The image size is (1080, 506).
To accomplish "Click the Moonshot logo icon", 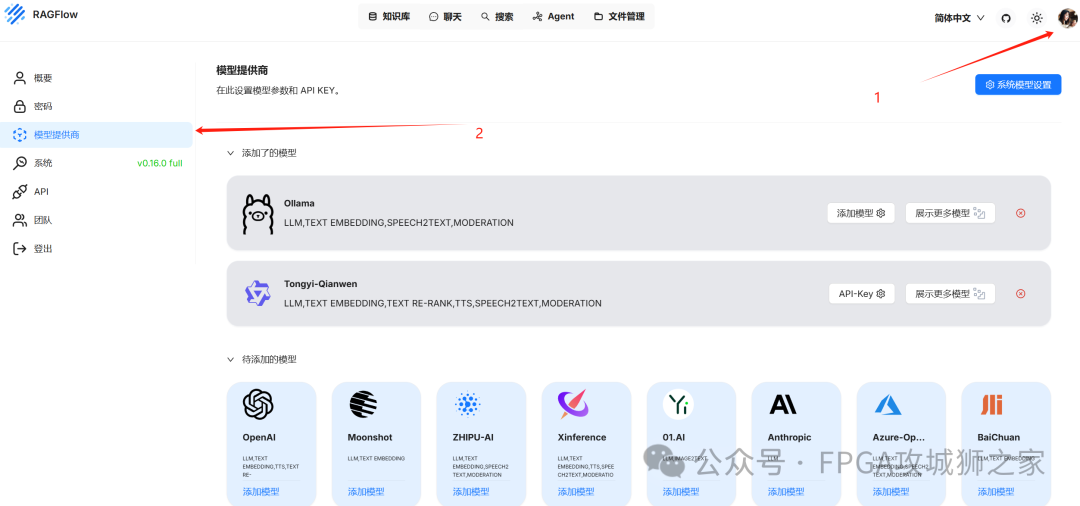I will point(363,404).
